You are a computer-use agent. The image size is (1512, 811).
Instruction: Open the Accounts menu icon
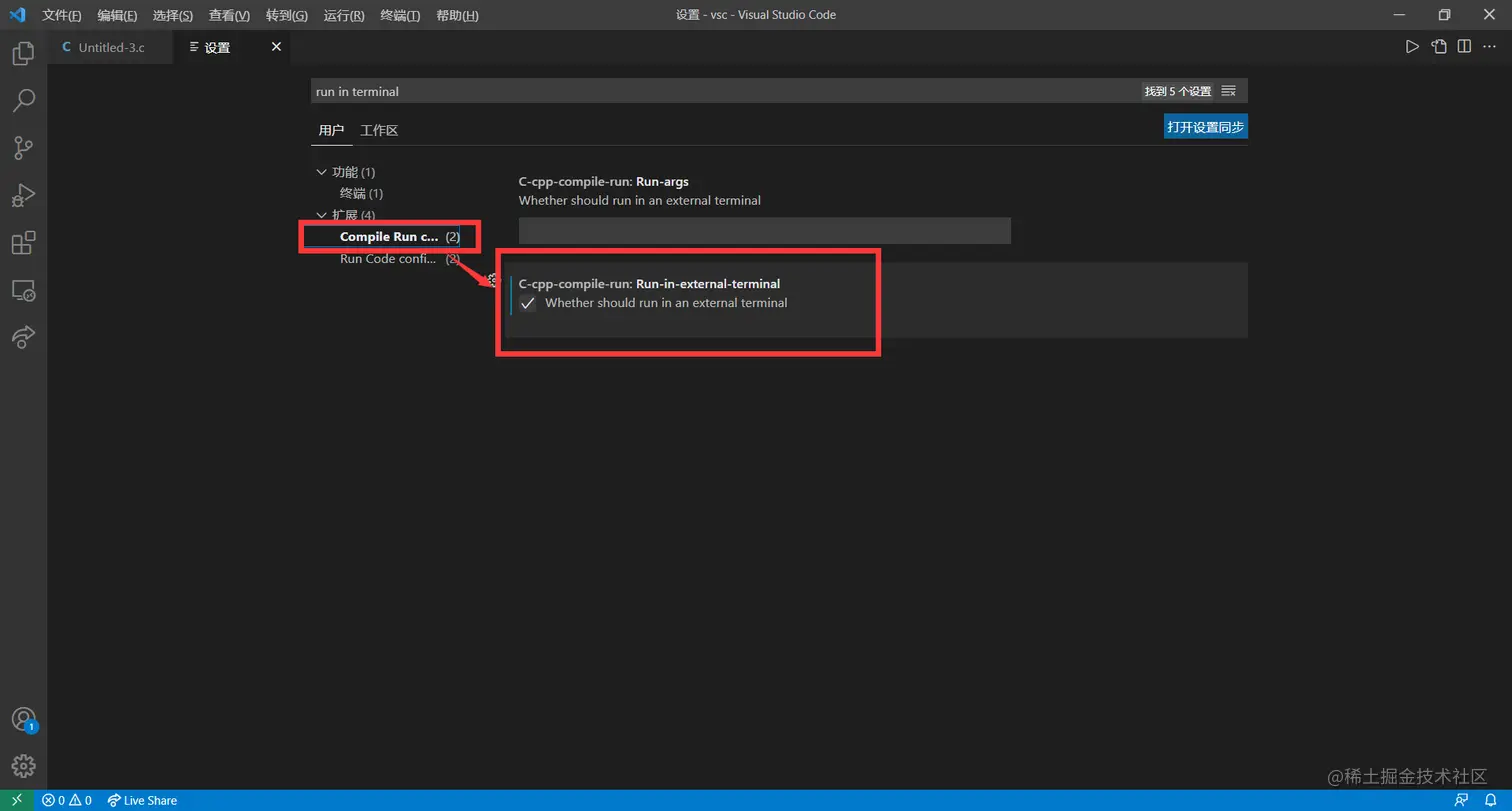point(23,719)
